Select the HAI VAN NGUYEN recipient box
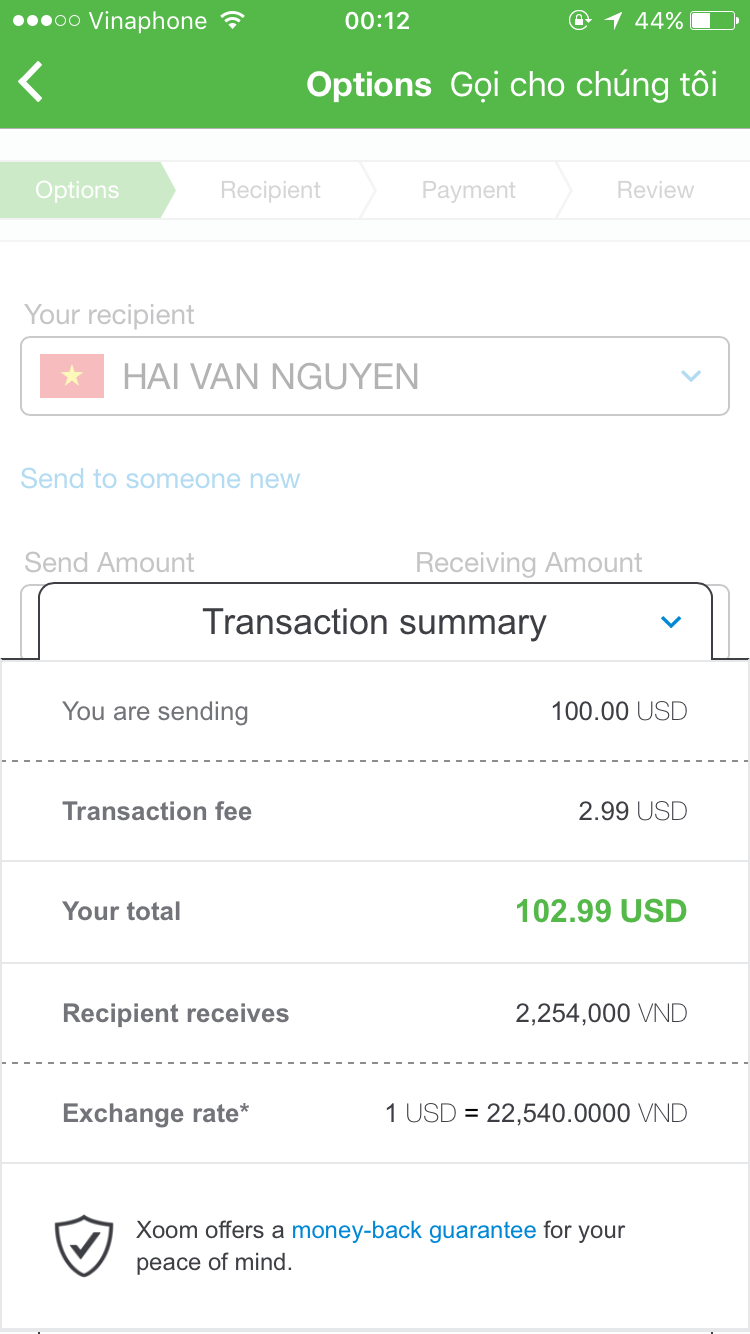The width and height of the screenshot is (750, 1334). point(374,376)
